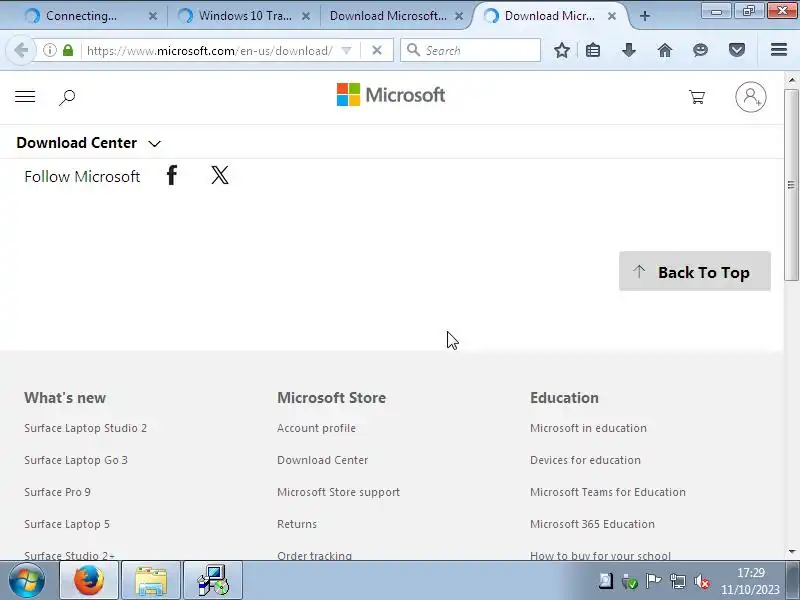The width and height of the screenshot is (800, 600).
Task: Click the green padlock security icon
Action: click(x=68, y=50)
